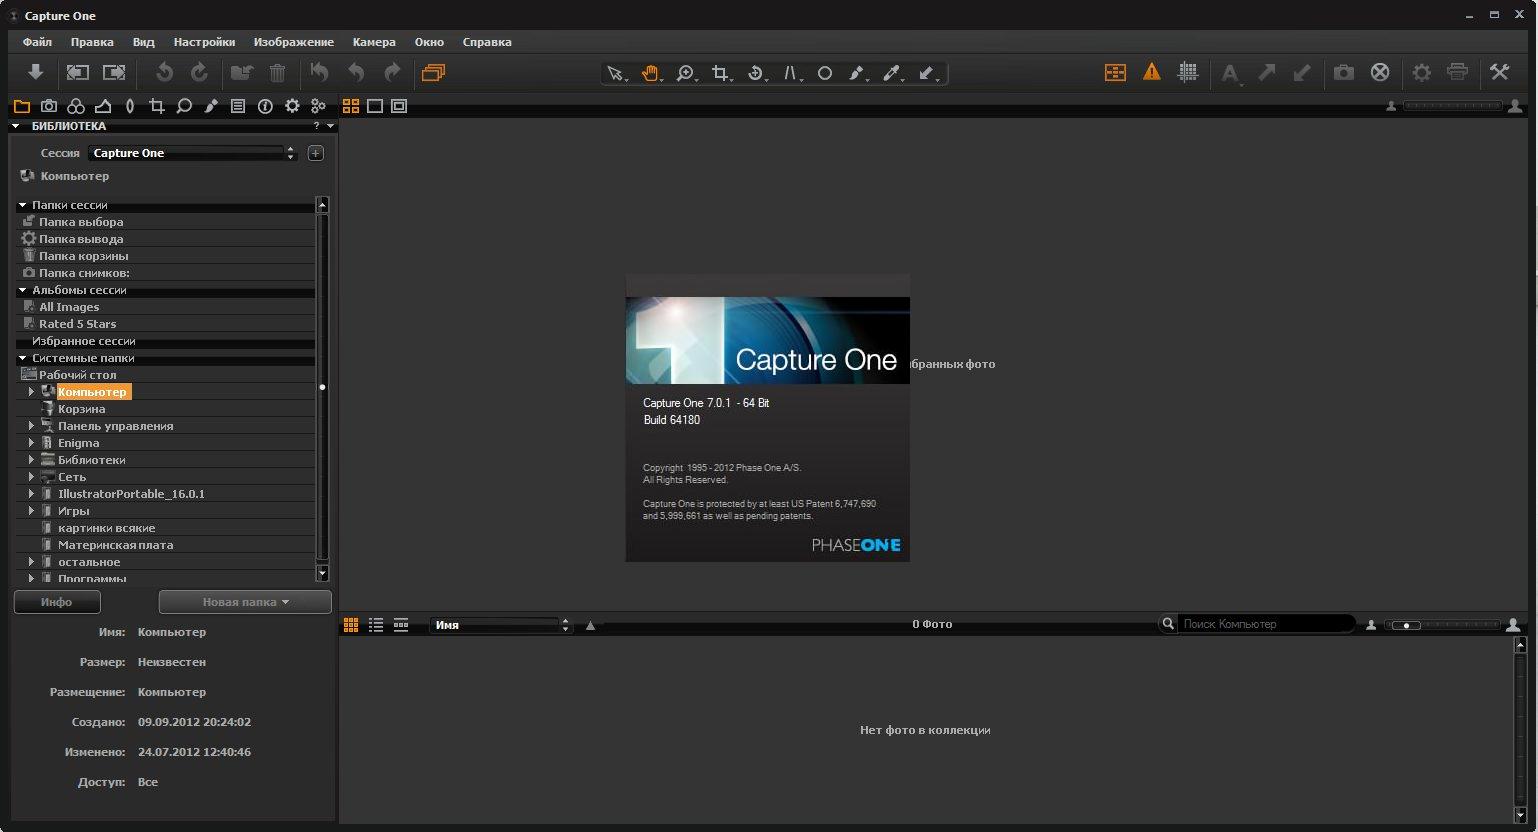The image size is (1538, 832).
Task: Click the Новая папка button
Action: point(245,602)
